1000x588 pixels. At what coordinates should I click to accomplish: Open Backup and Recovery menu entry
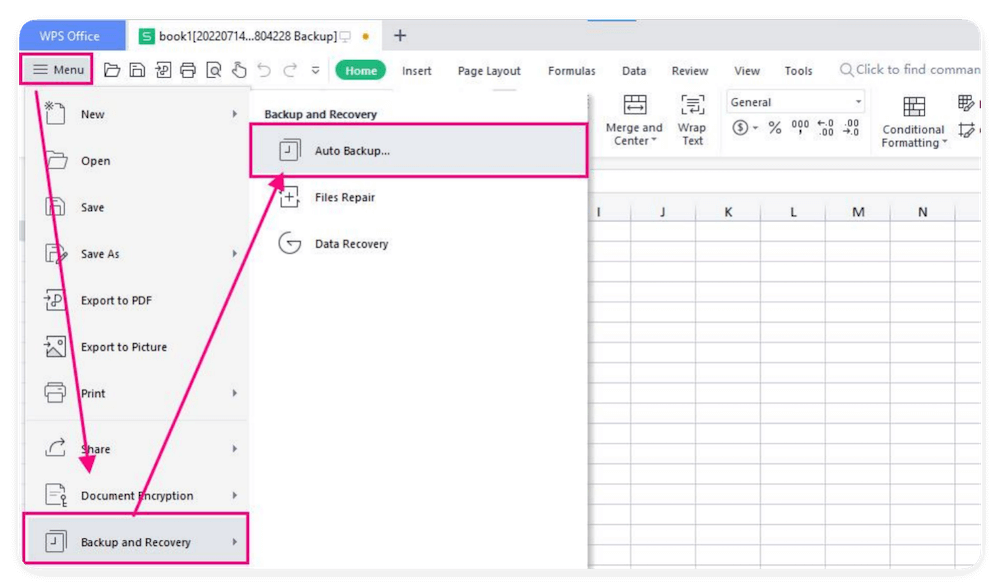(x=135, y=541)
